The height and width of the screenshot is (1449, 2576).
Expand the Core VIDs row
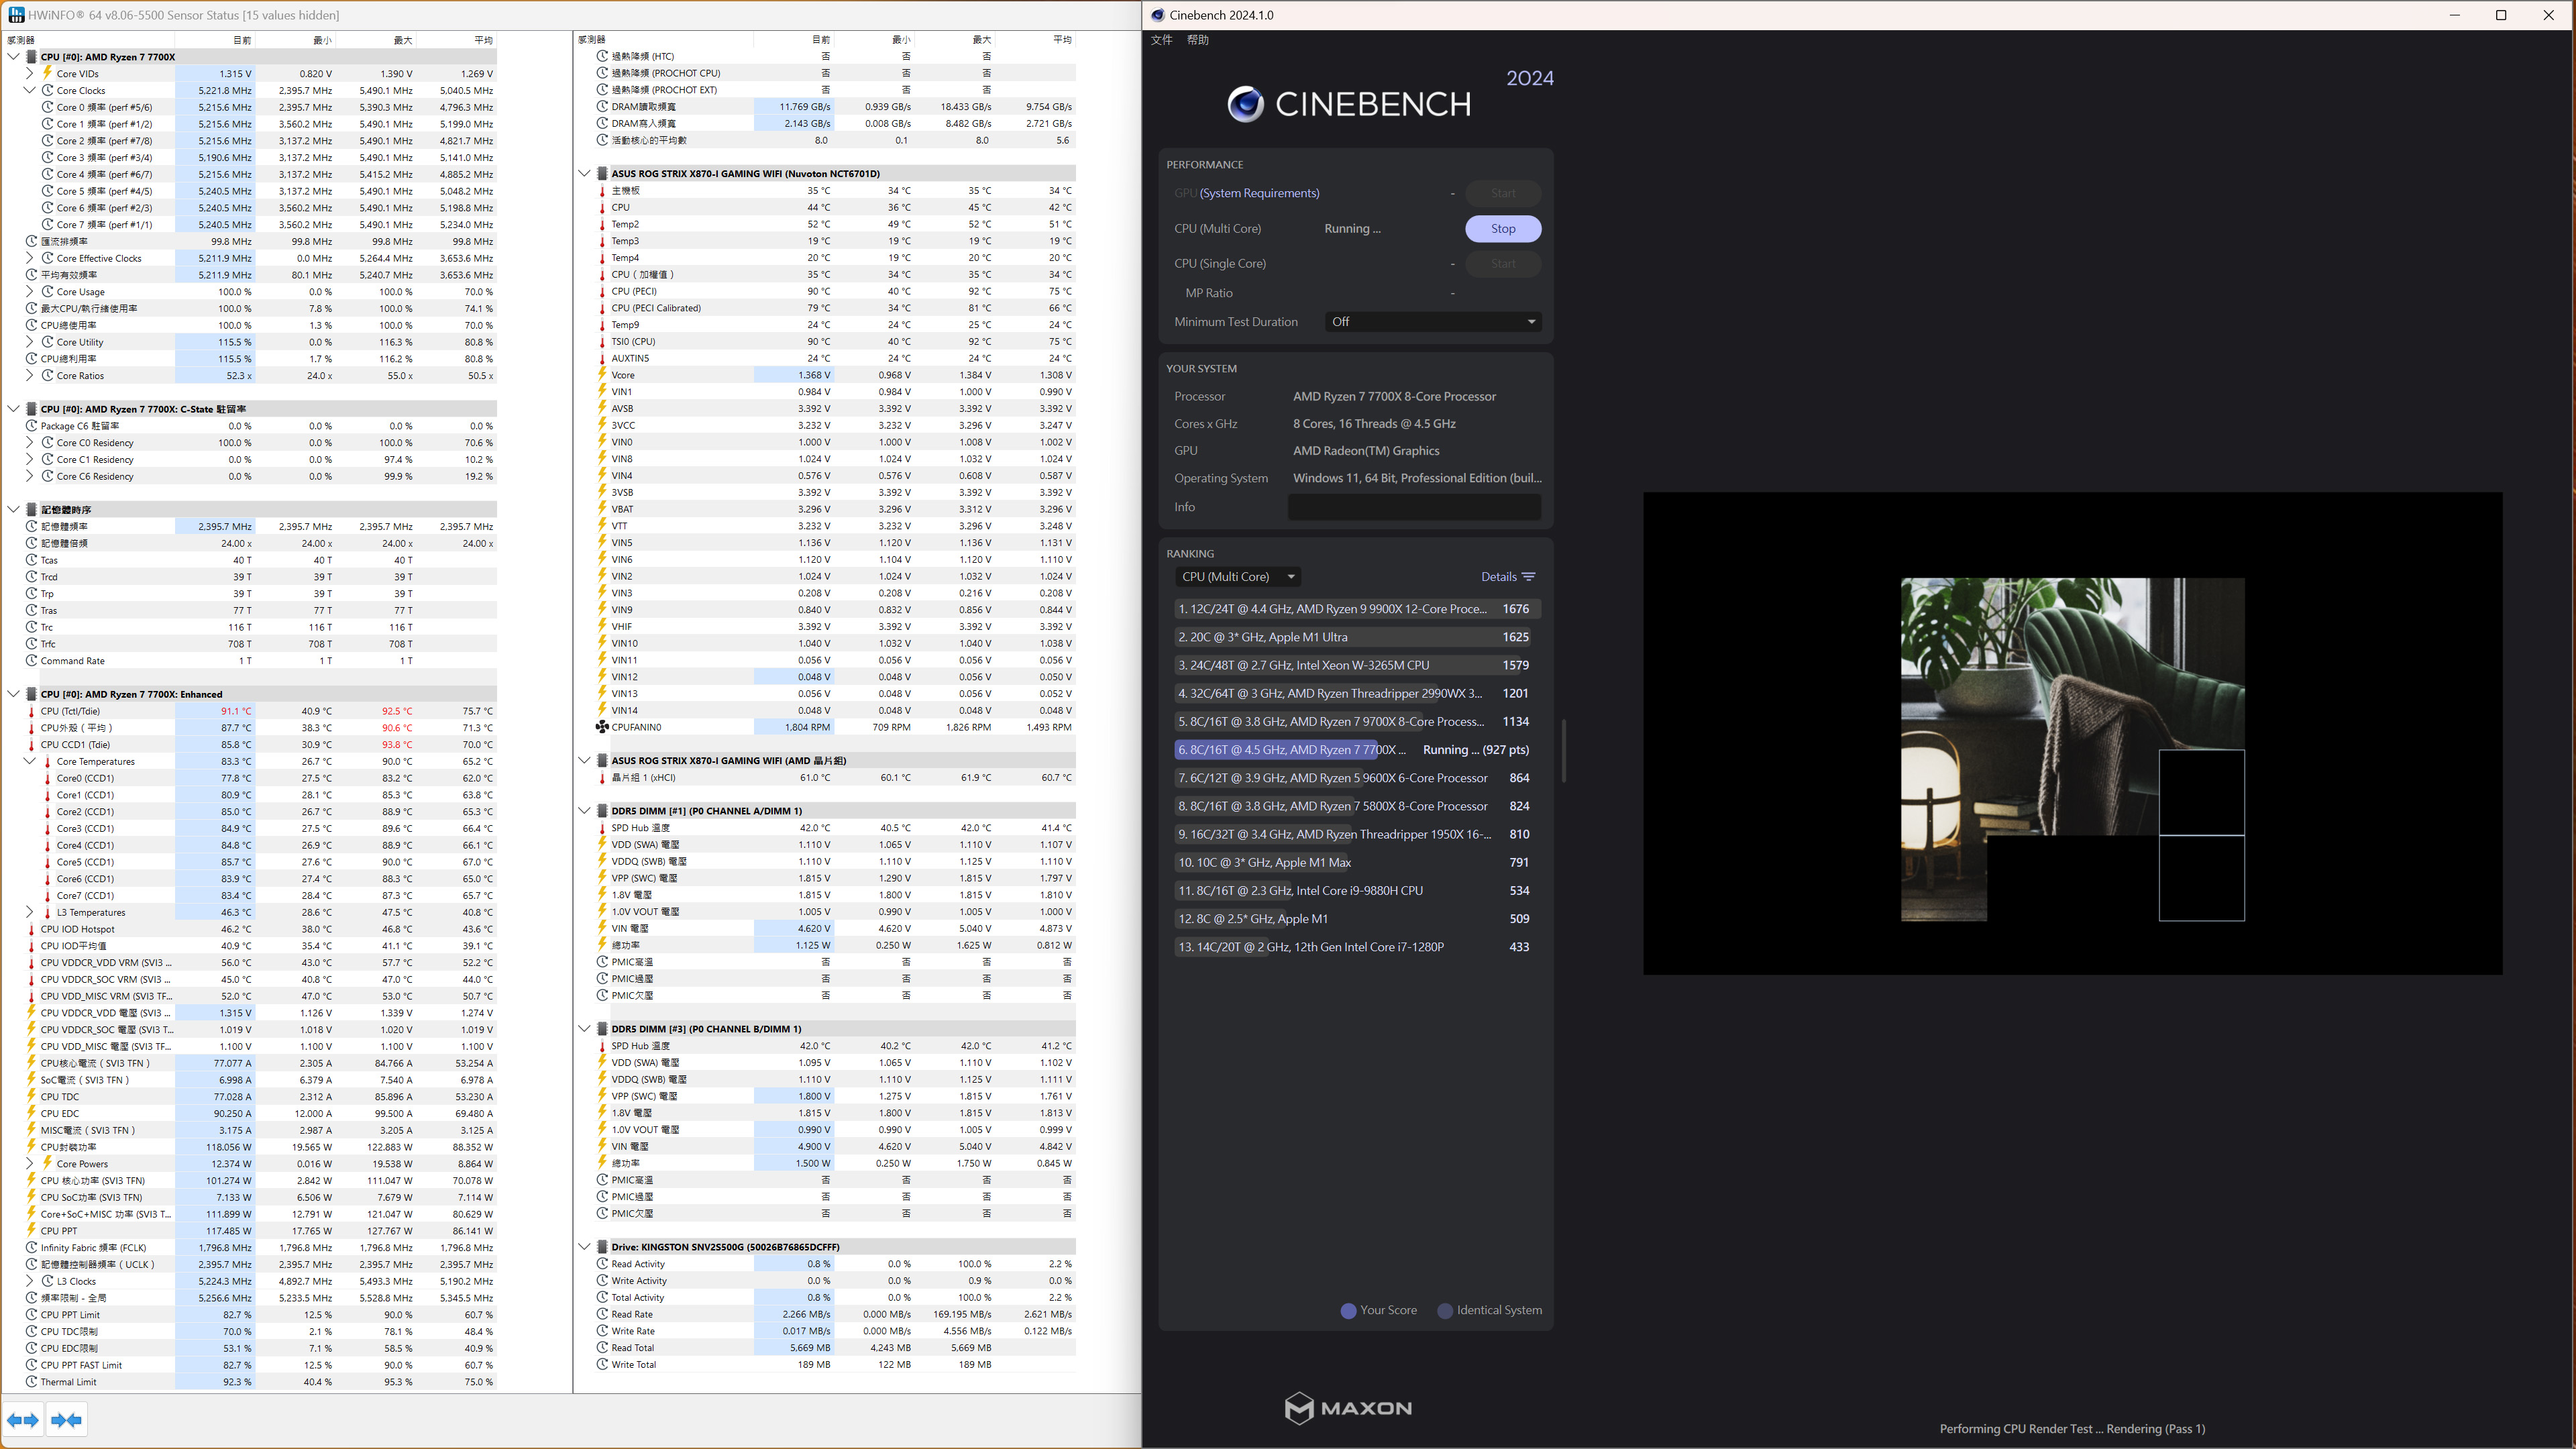pos(29,73)
